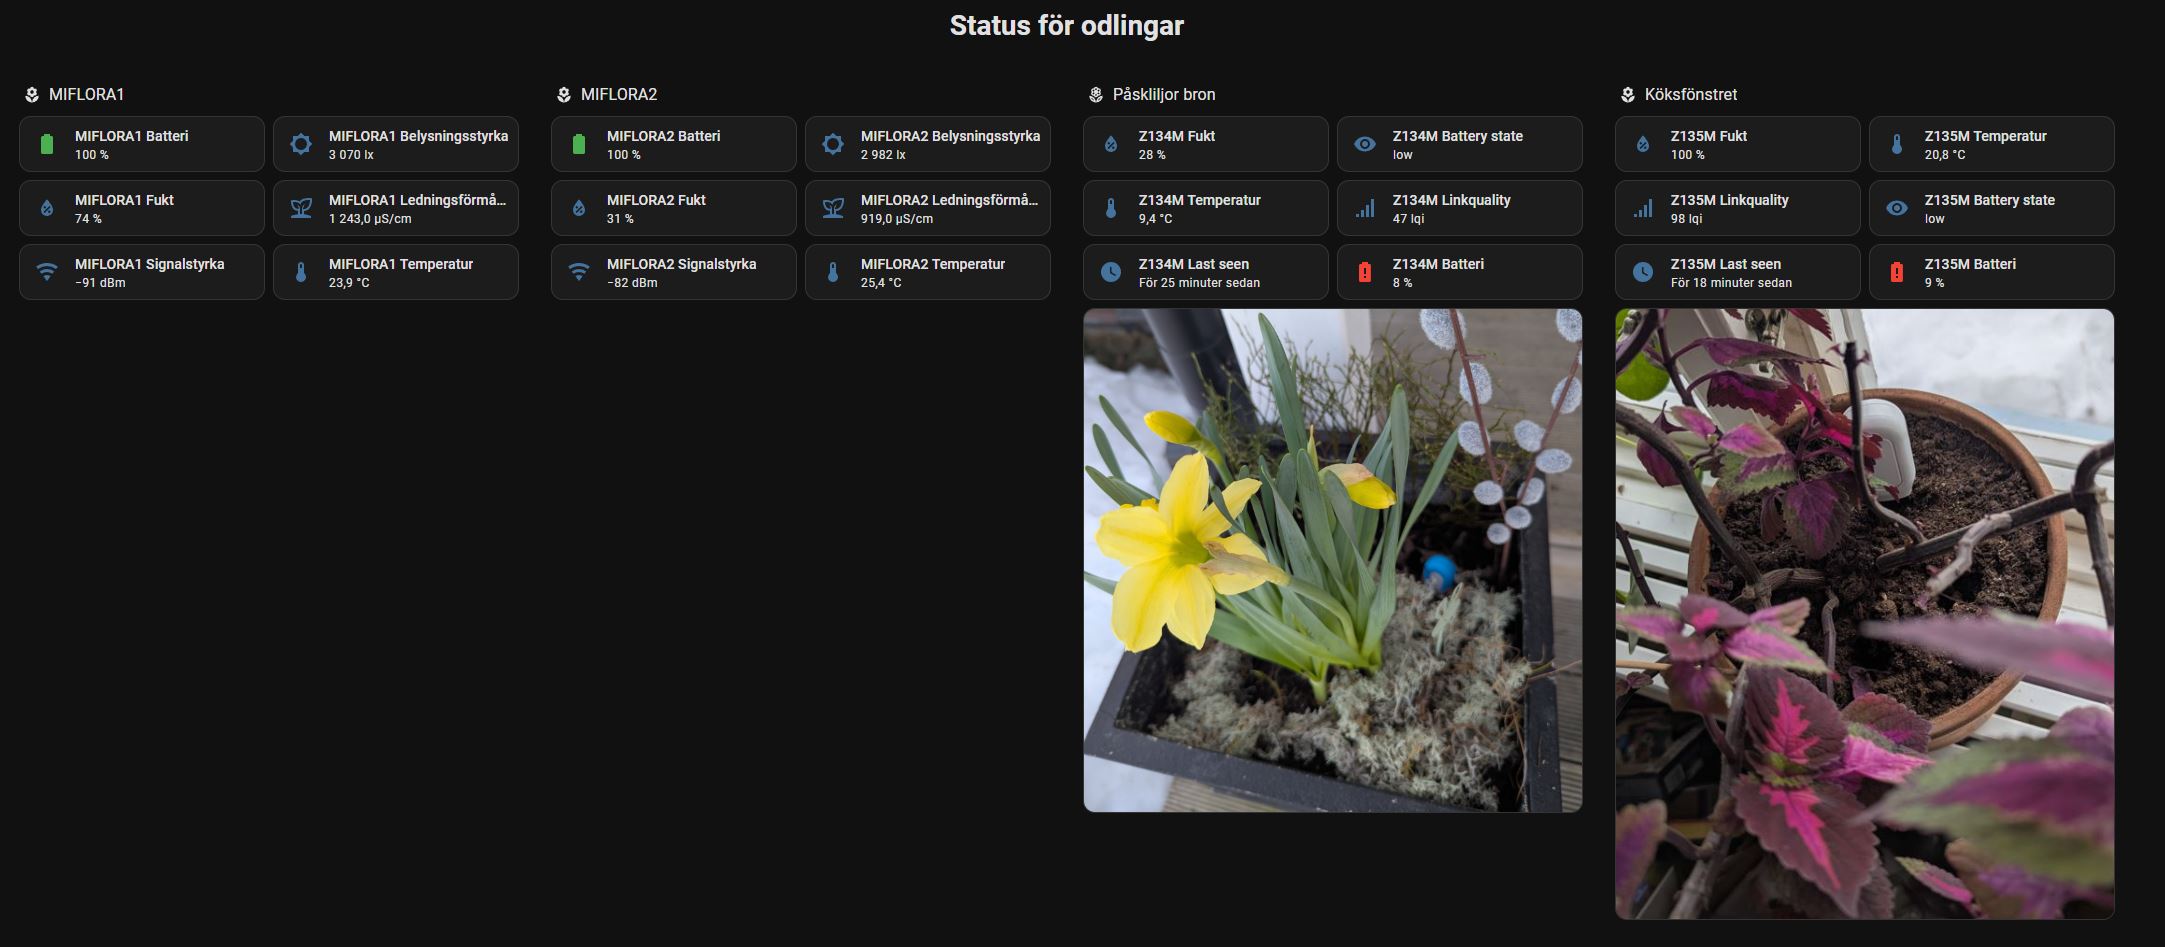Click the Z134M Linkquality signal bars icon
The image size is (2165, 947).
pyautogui.click(x=1365, y=208)
